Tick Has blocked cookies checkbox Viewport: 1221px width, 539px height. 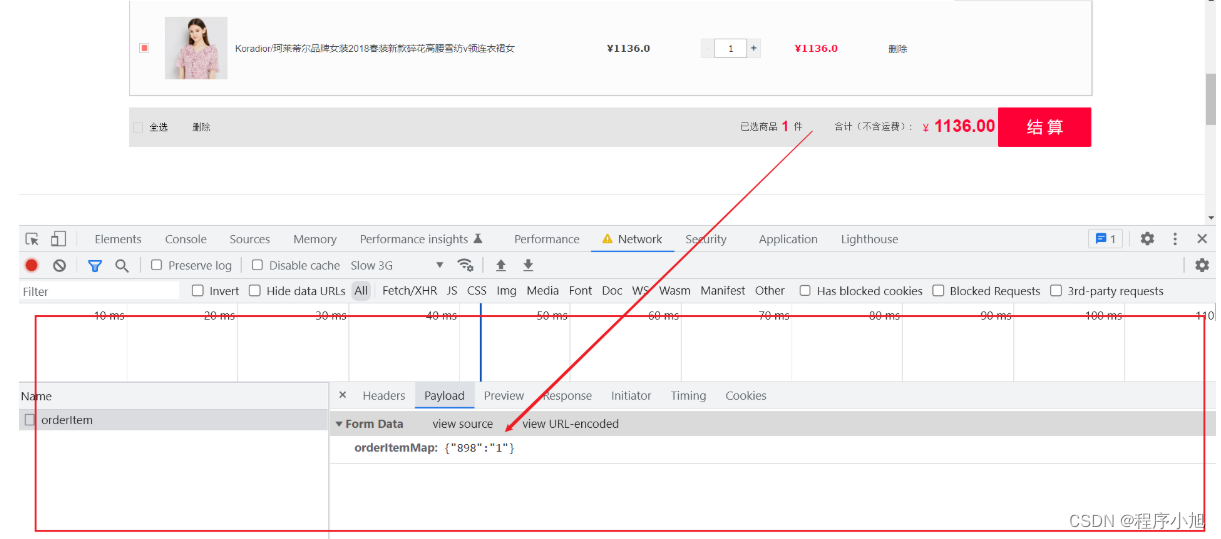point(805,291)
